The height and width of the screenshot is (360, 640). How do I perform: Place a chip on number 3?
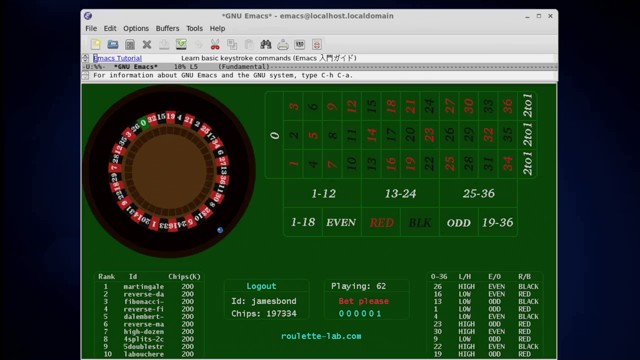(x=293, y=106)
